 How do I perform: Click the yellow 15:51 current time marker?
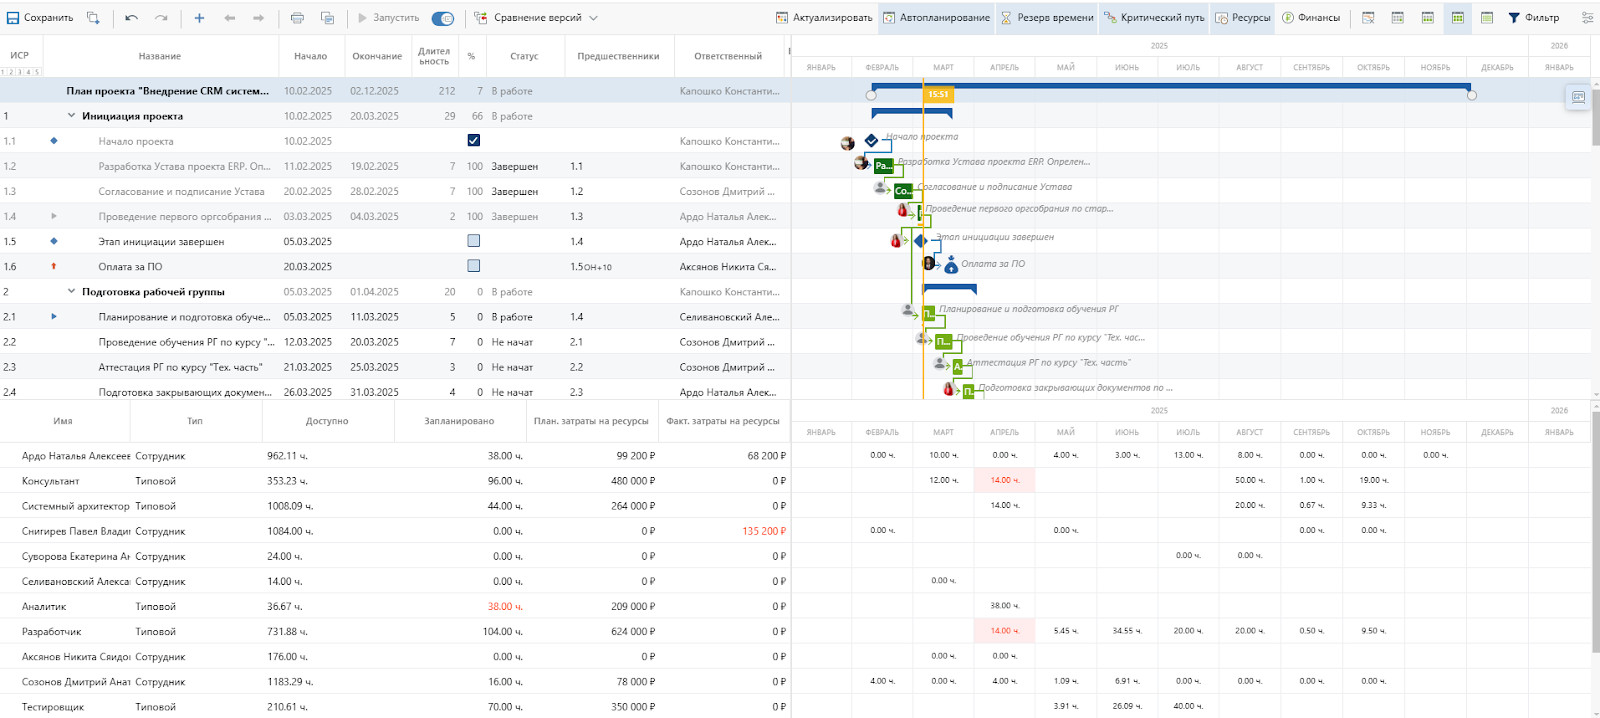pyautogui.click(x=938, y=95)
